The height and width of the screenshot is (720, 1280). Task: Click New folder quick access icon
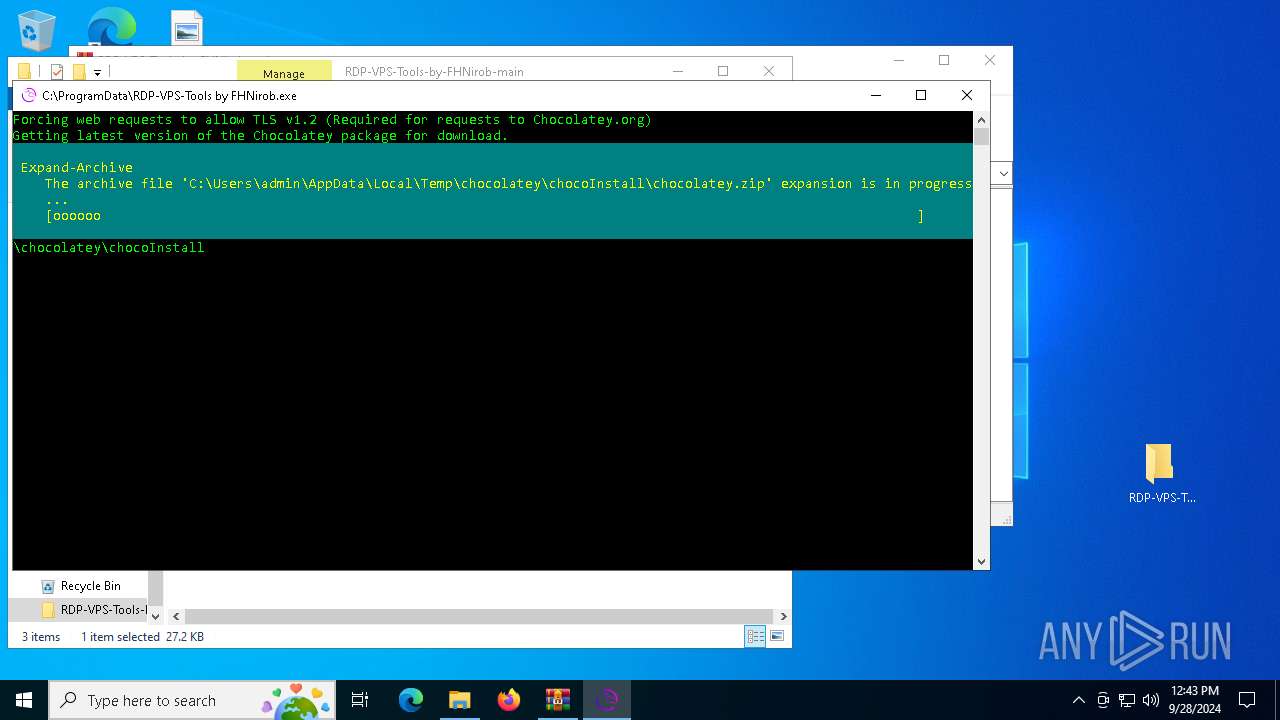[79, 71]
